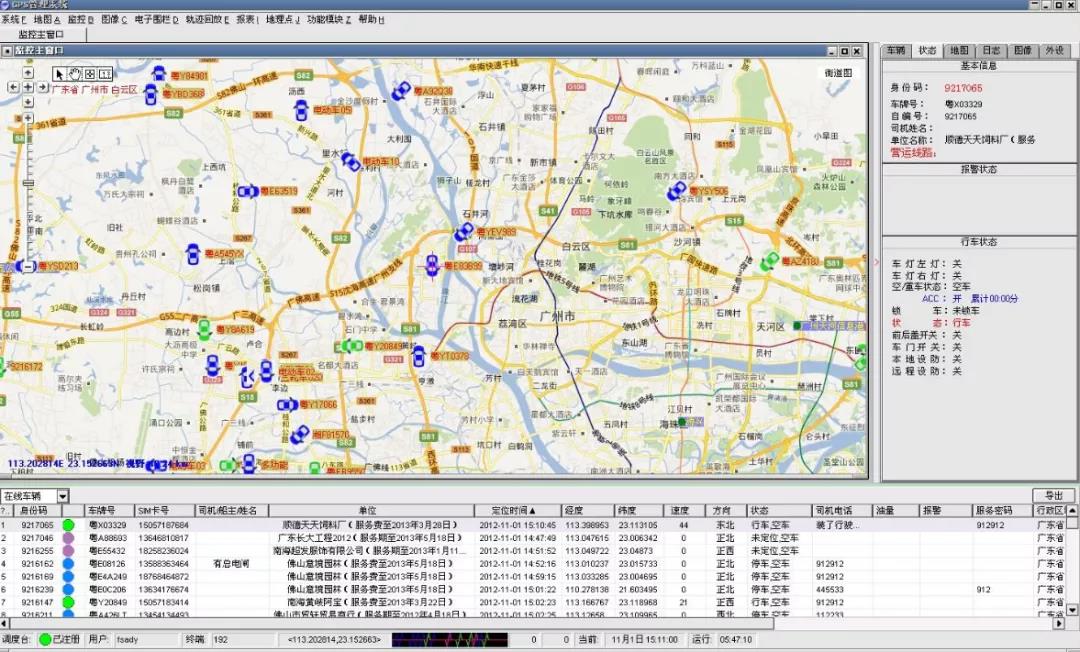Switch to the 日志 tab

click(x=989, y=50)
